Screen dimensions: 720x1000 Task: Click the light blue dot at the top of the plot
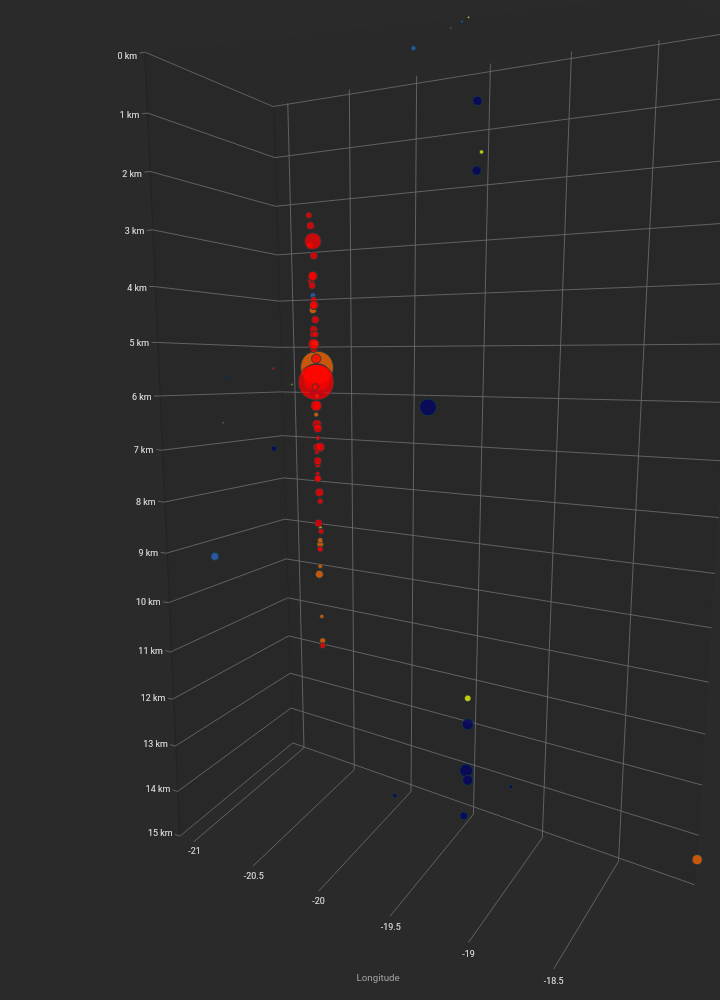pos(413,48)
